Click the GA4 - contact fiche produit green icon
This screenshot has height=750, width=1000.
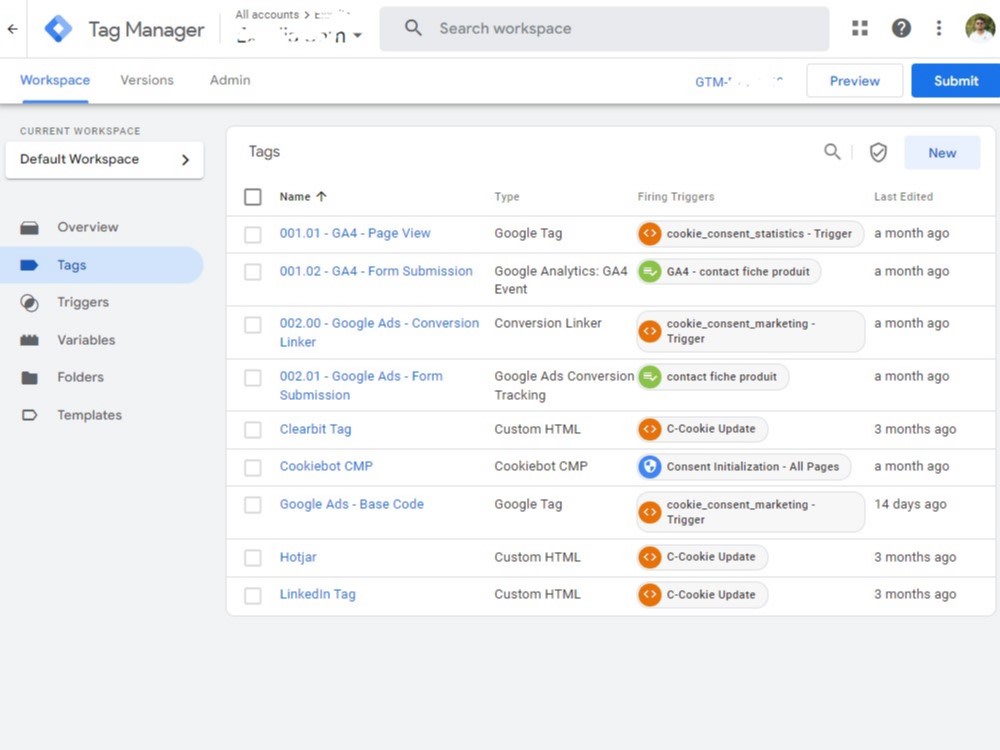tap(650, 272)
